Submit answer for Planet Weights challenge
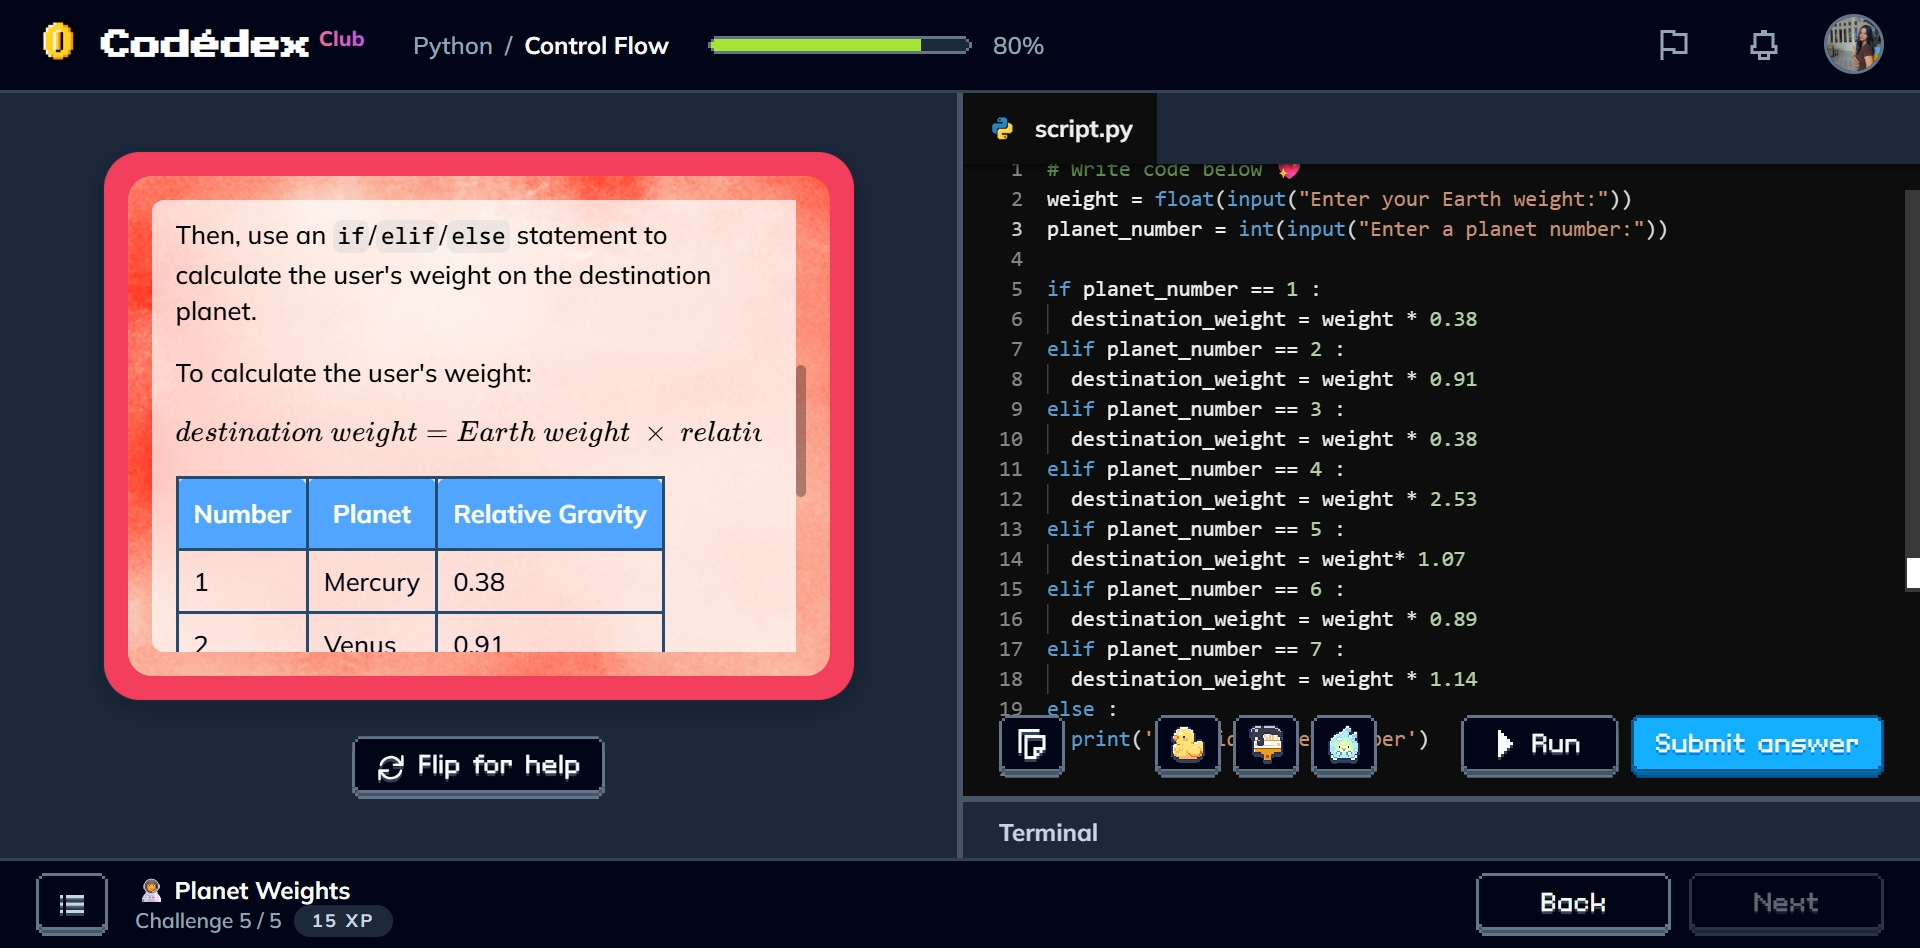 pos(1756,744)
